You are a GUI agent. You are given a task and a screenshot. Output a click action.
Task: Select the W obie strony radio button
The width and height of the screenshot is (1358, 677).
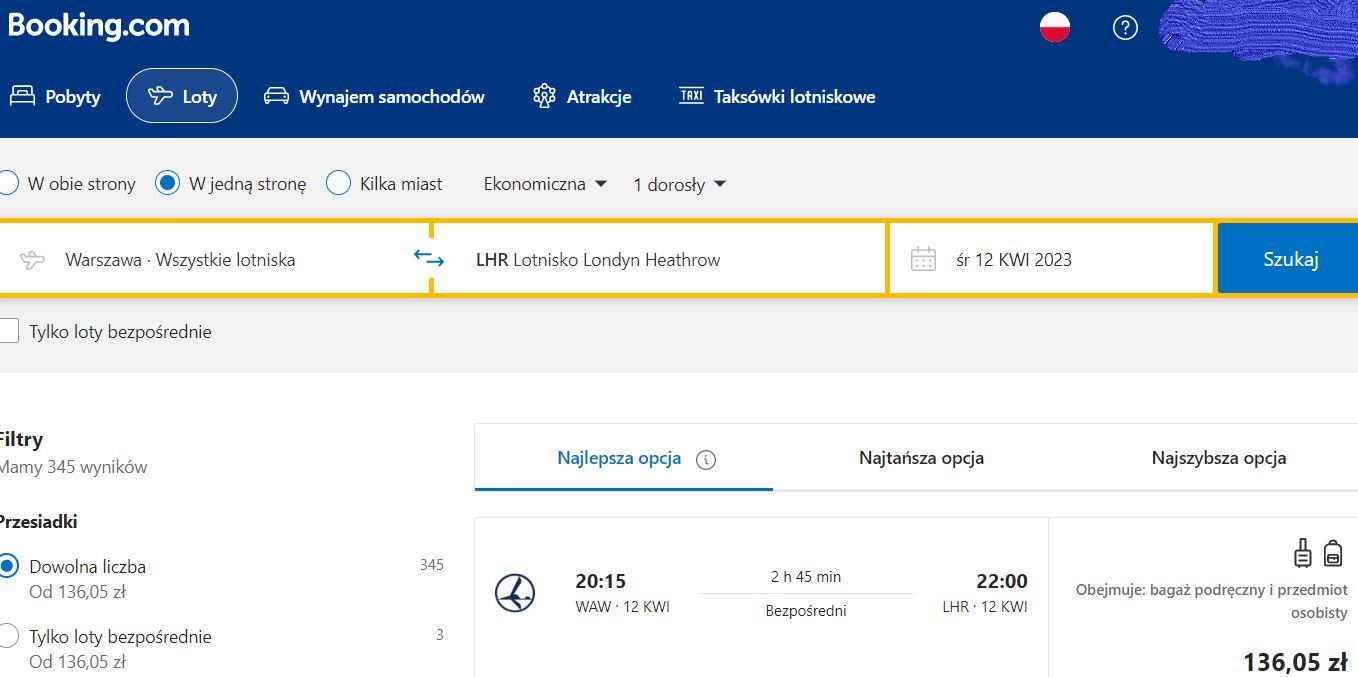(8, 184)
